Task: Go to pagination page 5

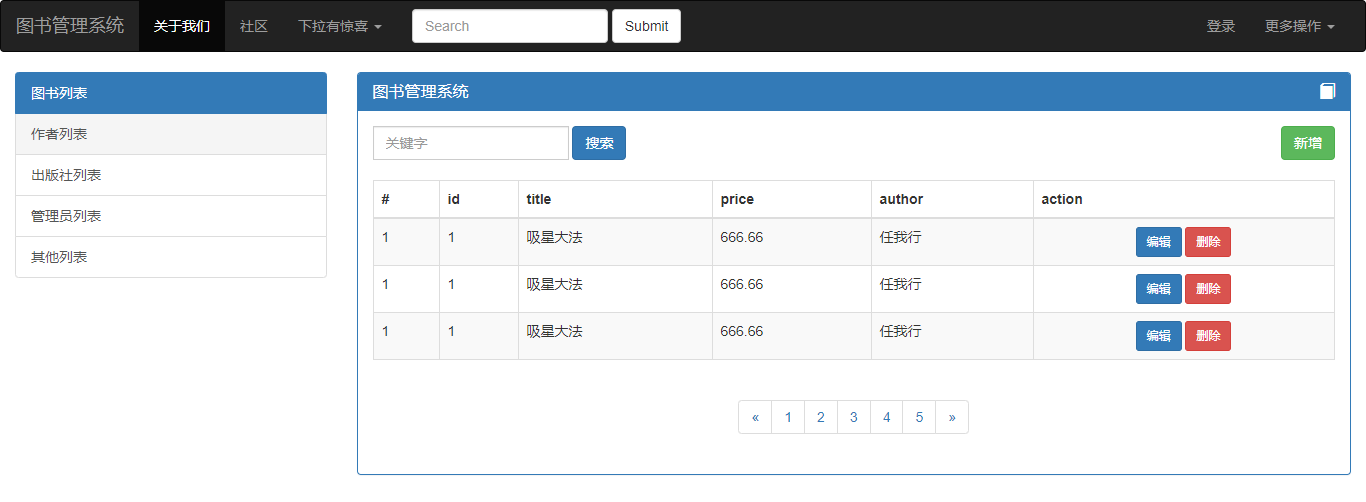Action: [x=919, y=417]
